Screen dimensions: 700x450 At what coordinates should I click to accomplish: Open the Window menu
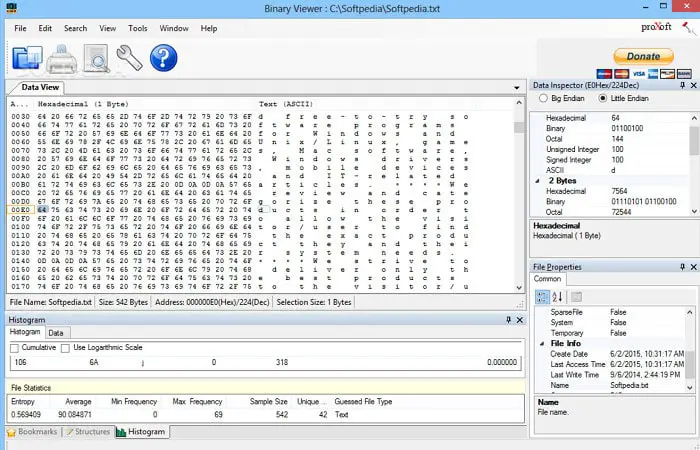[174, 28]
